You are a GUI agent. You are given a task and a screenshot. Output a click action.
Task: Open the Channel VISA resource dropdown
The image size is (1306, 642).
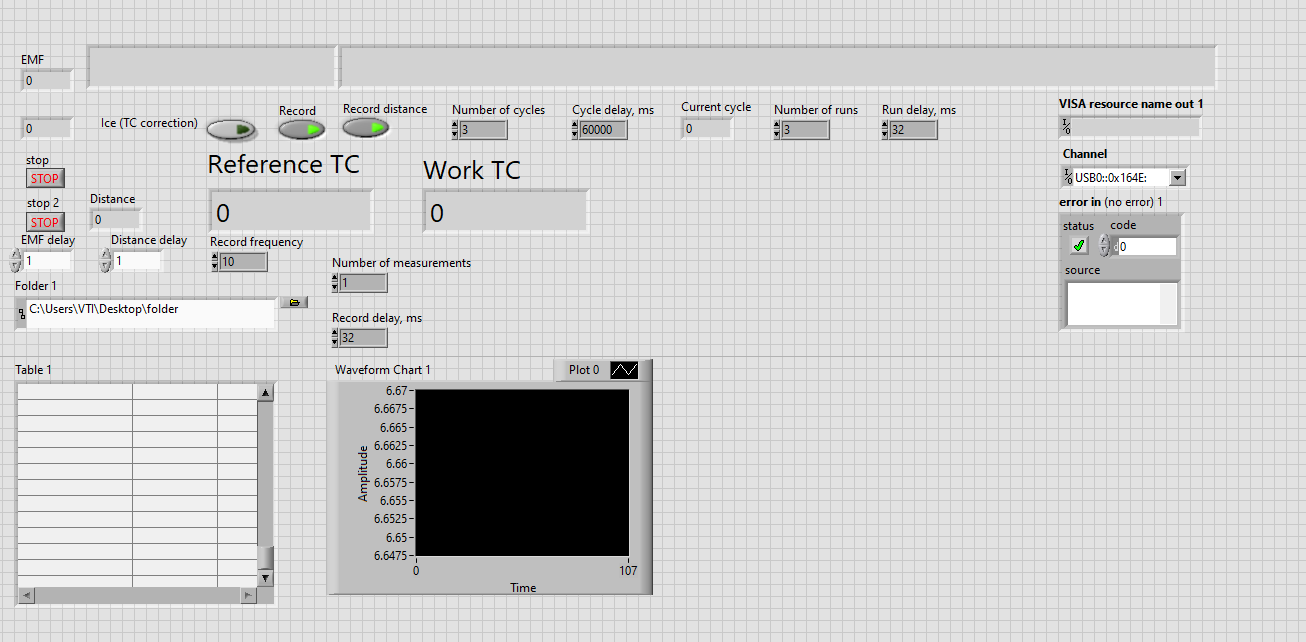click(1177, 178)
